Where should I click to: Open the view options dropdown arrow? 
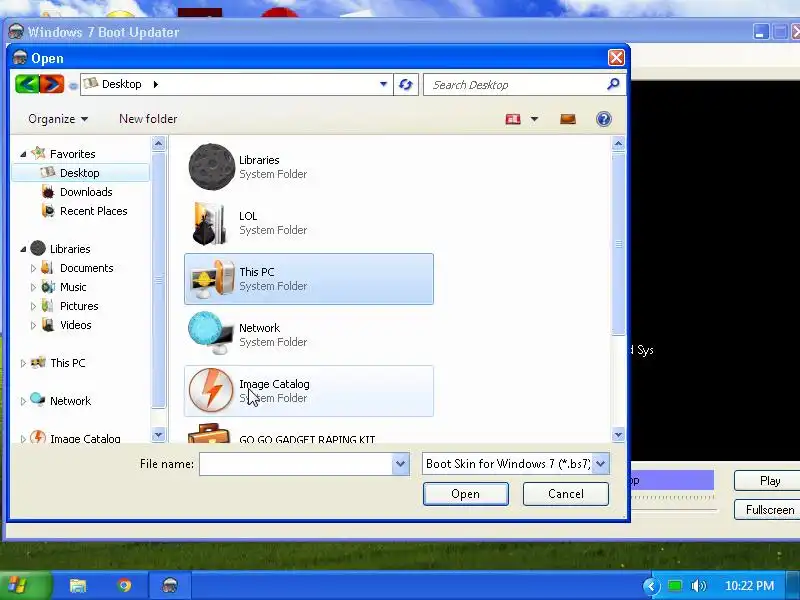(x=534, y=119)
